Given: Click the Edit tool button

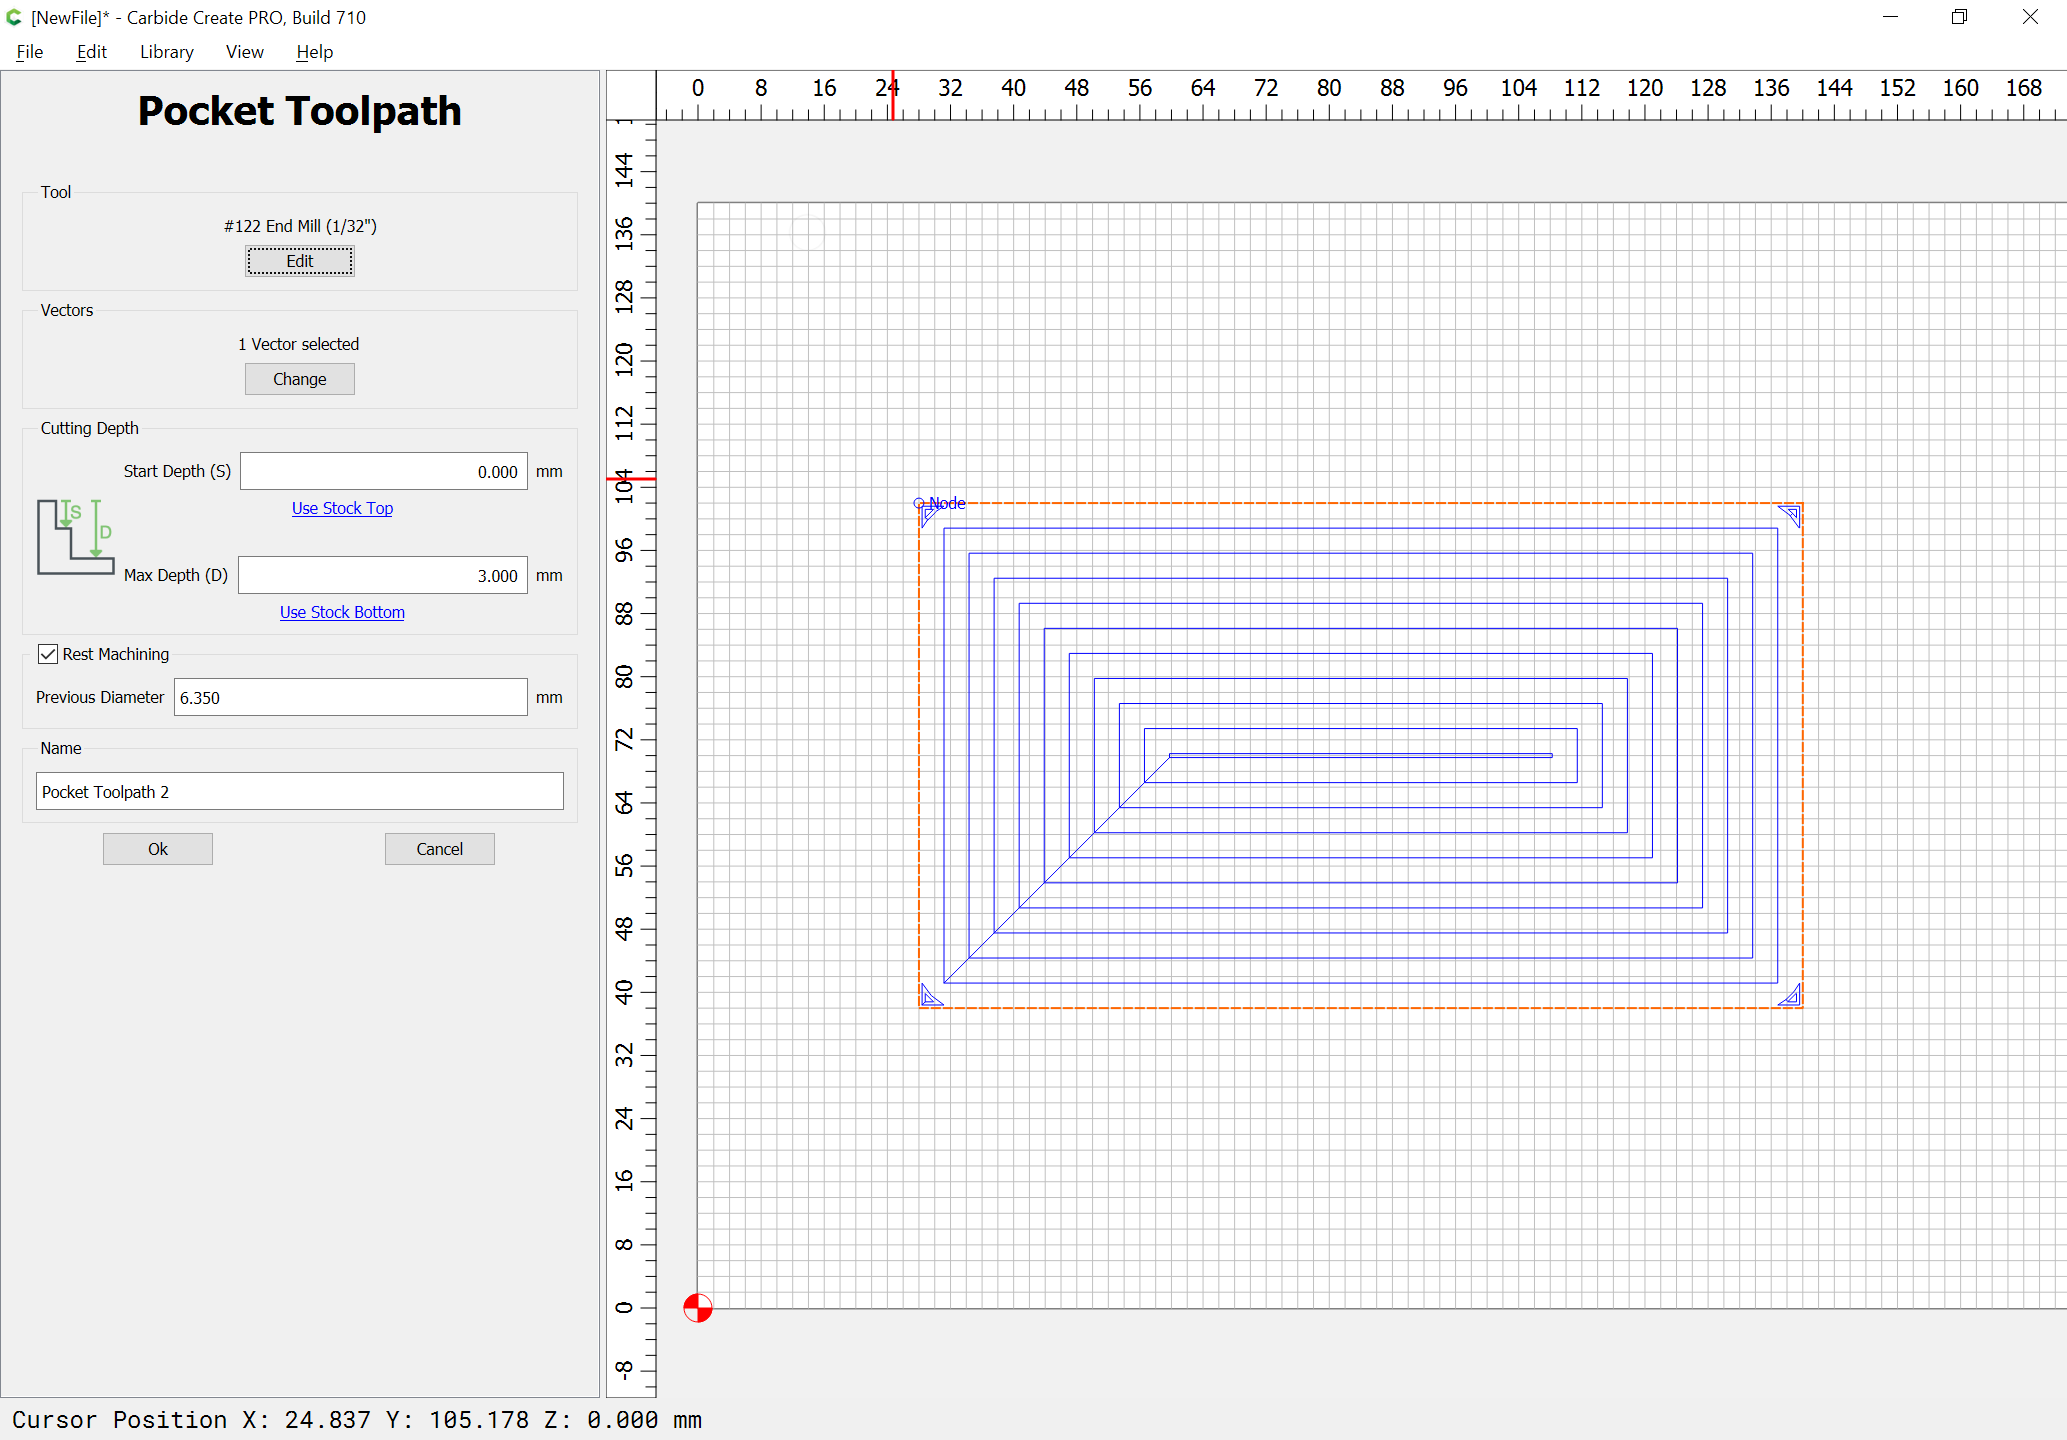Looking at the screenshot, I should pos(299,261).
